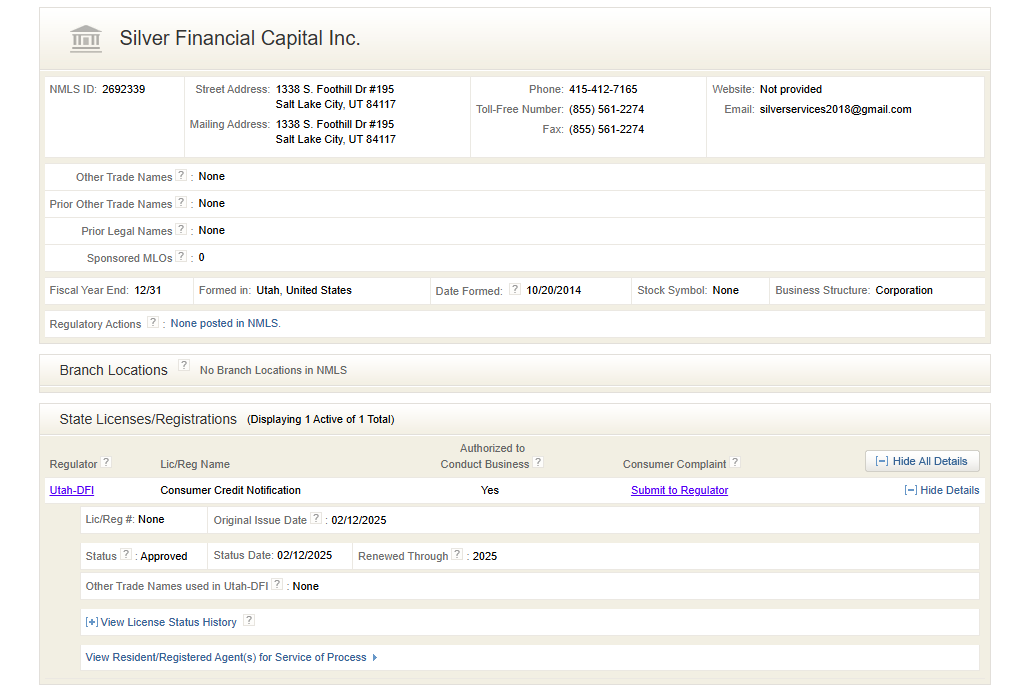
Task: Click help icon next to Status label
Action: [126, 555]
